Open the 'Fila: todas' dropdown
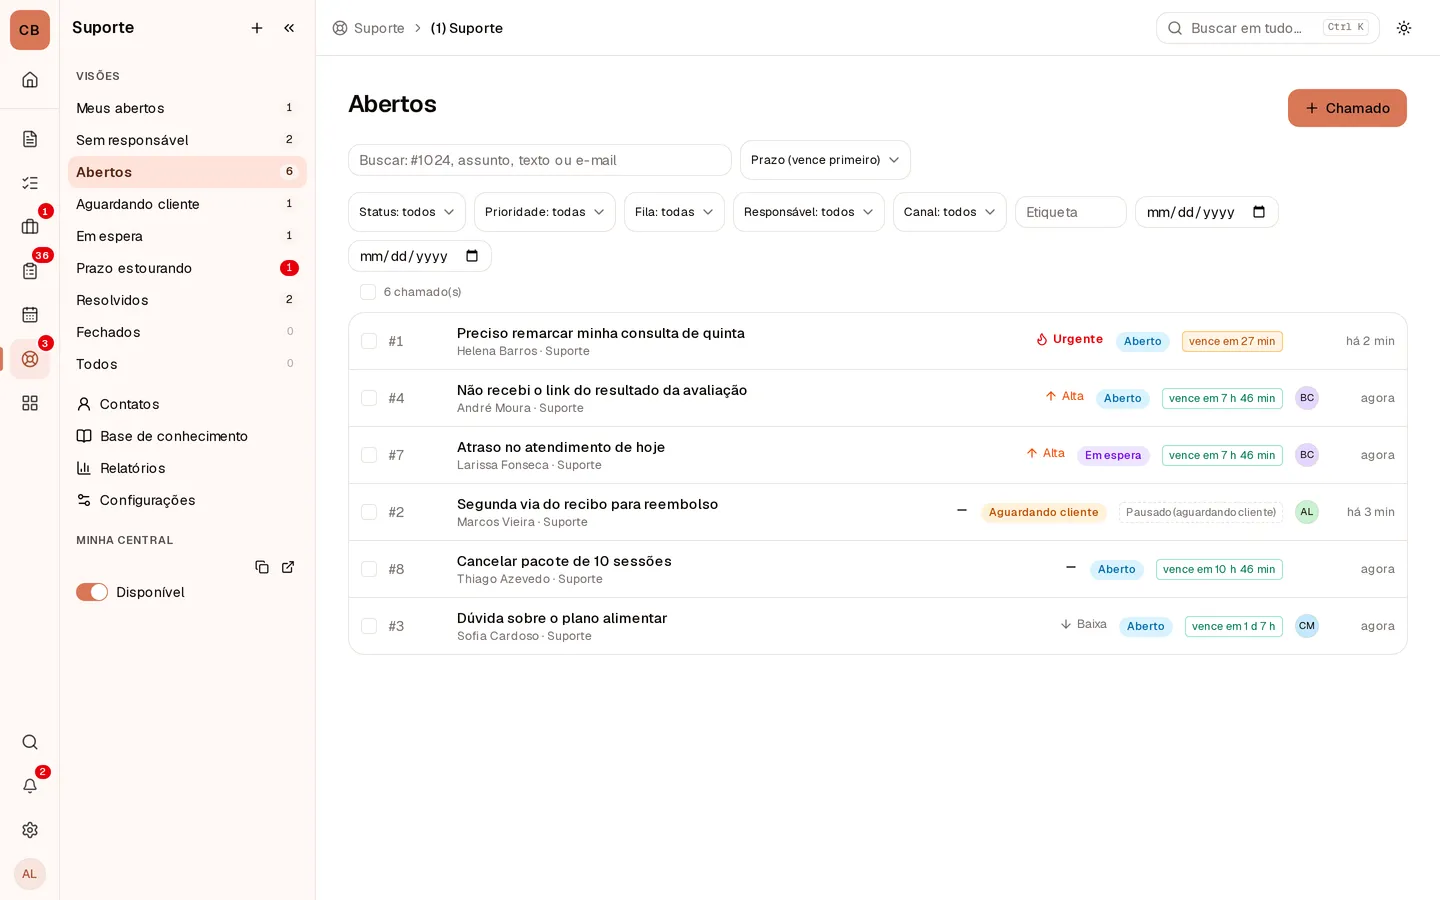 pyautogui.click(x=674, y=212)
